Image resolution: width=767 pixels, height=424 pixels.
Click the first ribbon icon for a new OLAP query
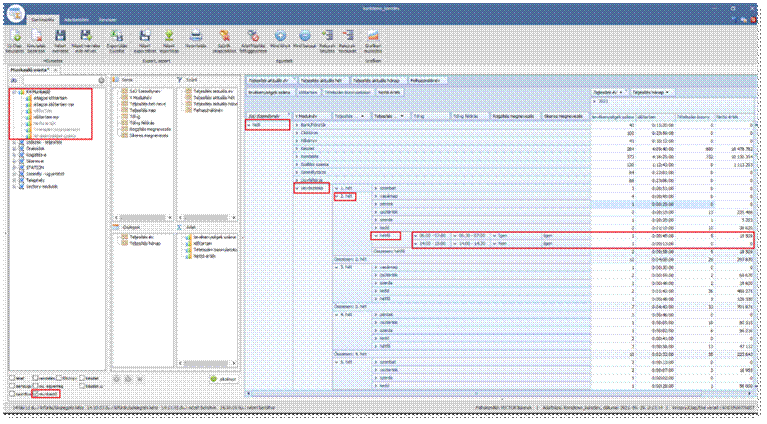[17, 37]
